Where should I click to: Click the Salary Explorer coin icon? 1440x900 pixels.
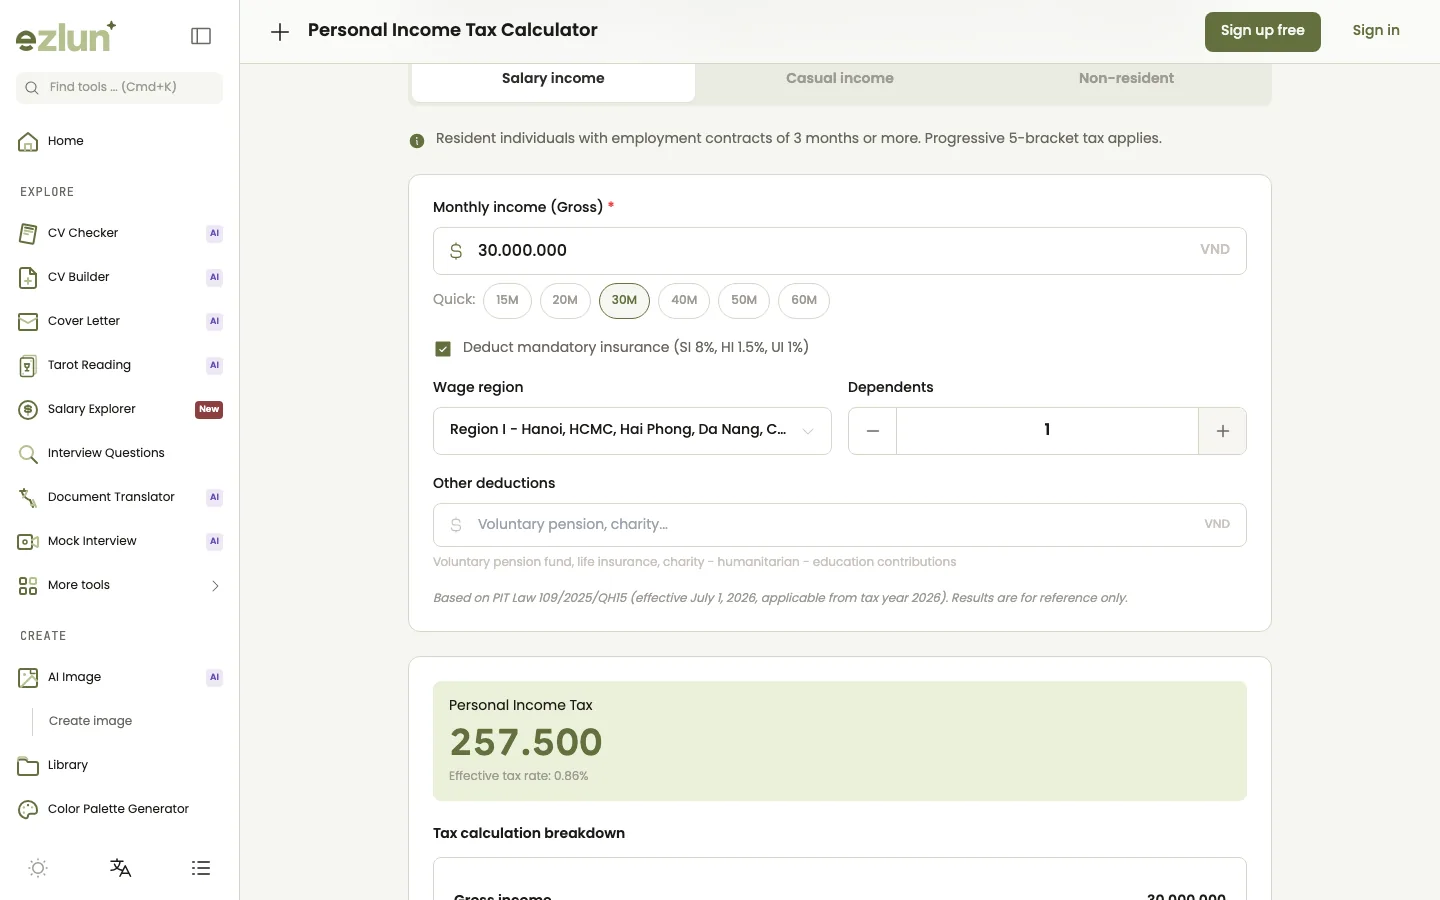pos(28,409)
